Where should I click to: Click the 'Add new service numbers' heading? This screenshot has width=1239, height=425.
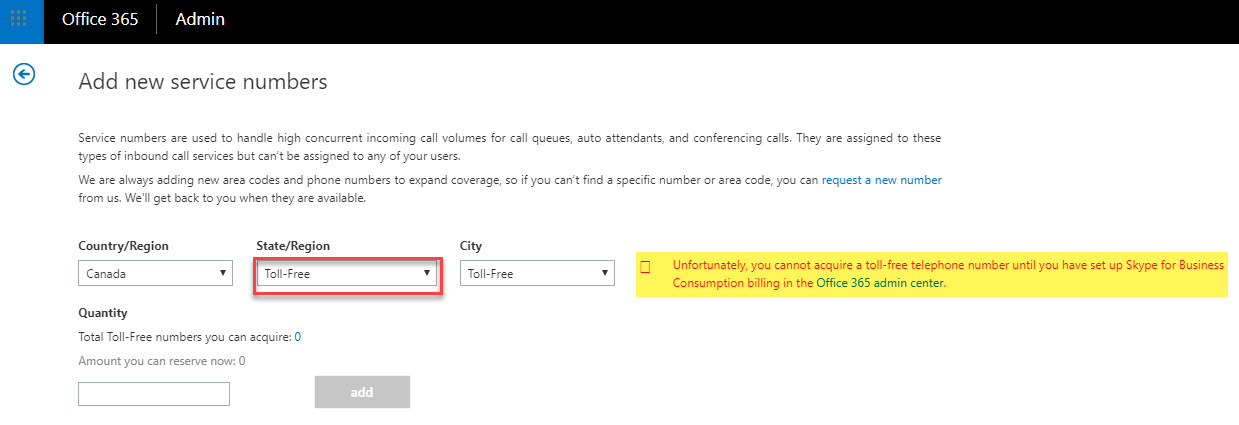click(203, 82)
